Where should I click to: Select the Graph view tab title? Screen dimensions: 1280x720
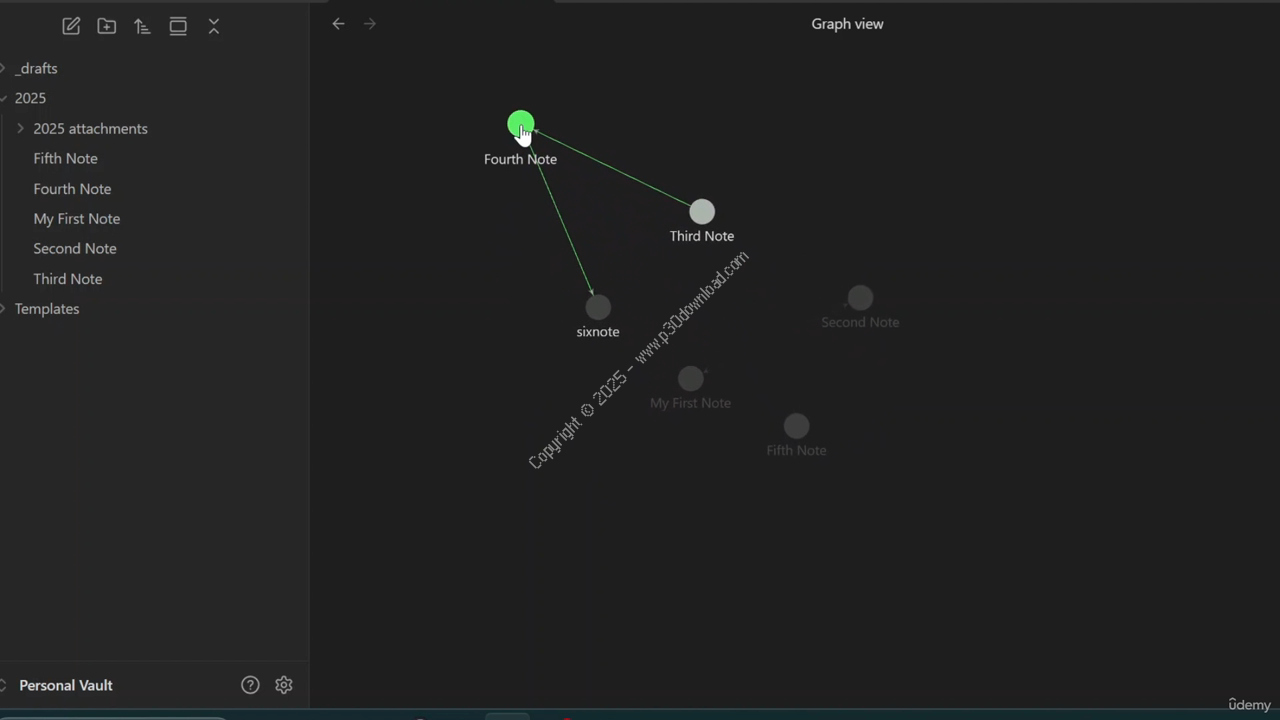[x=847, y=24]
